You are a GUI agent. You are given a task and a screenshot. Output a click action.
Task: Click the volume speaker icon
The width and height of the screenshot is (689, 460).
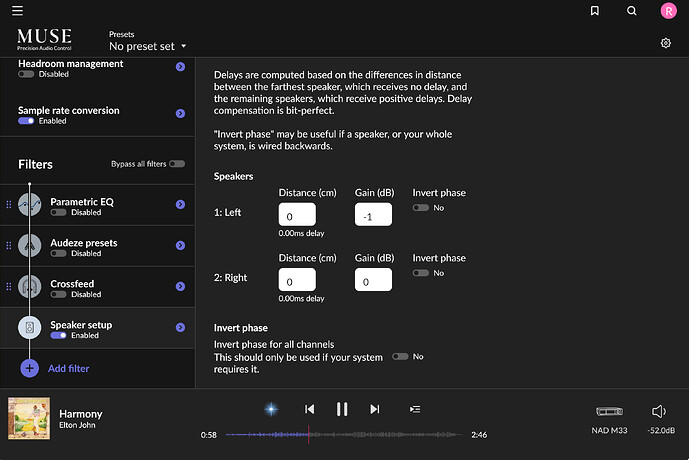(658, 411)
